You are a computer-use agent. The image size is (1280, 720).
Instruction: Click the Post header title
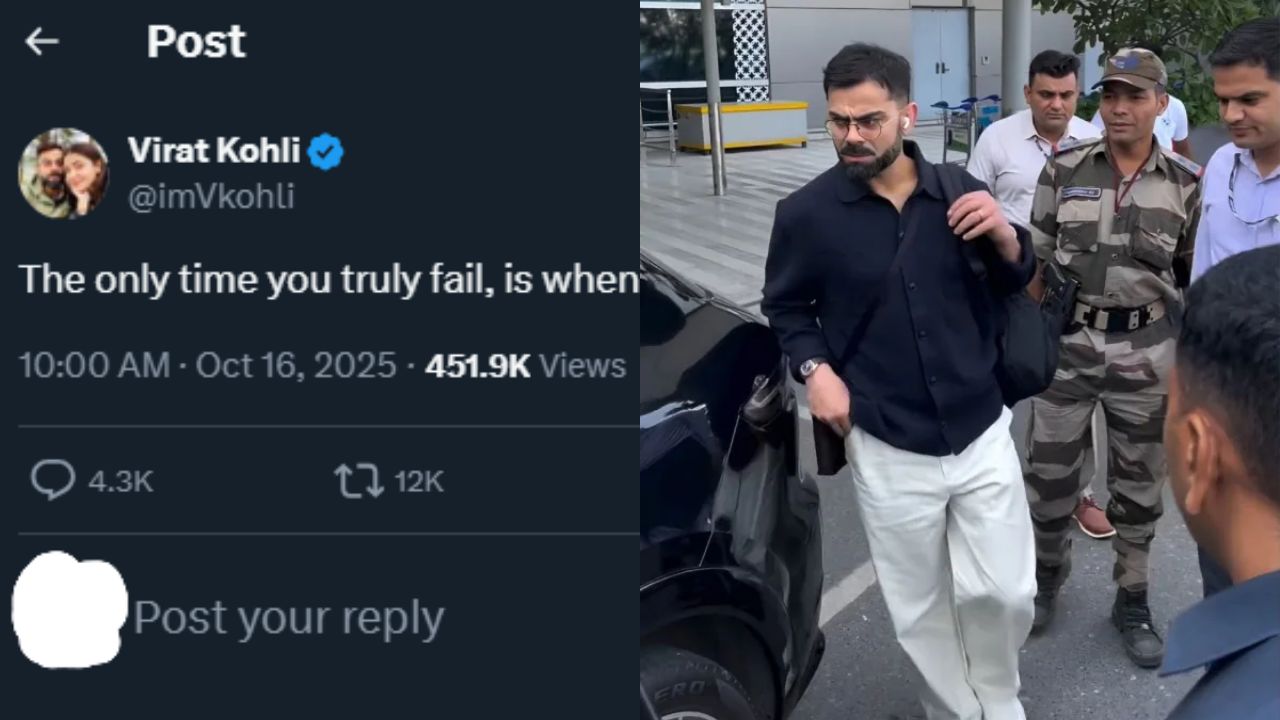pyautogui.click(x=196, y=41)
